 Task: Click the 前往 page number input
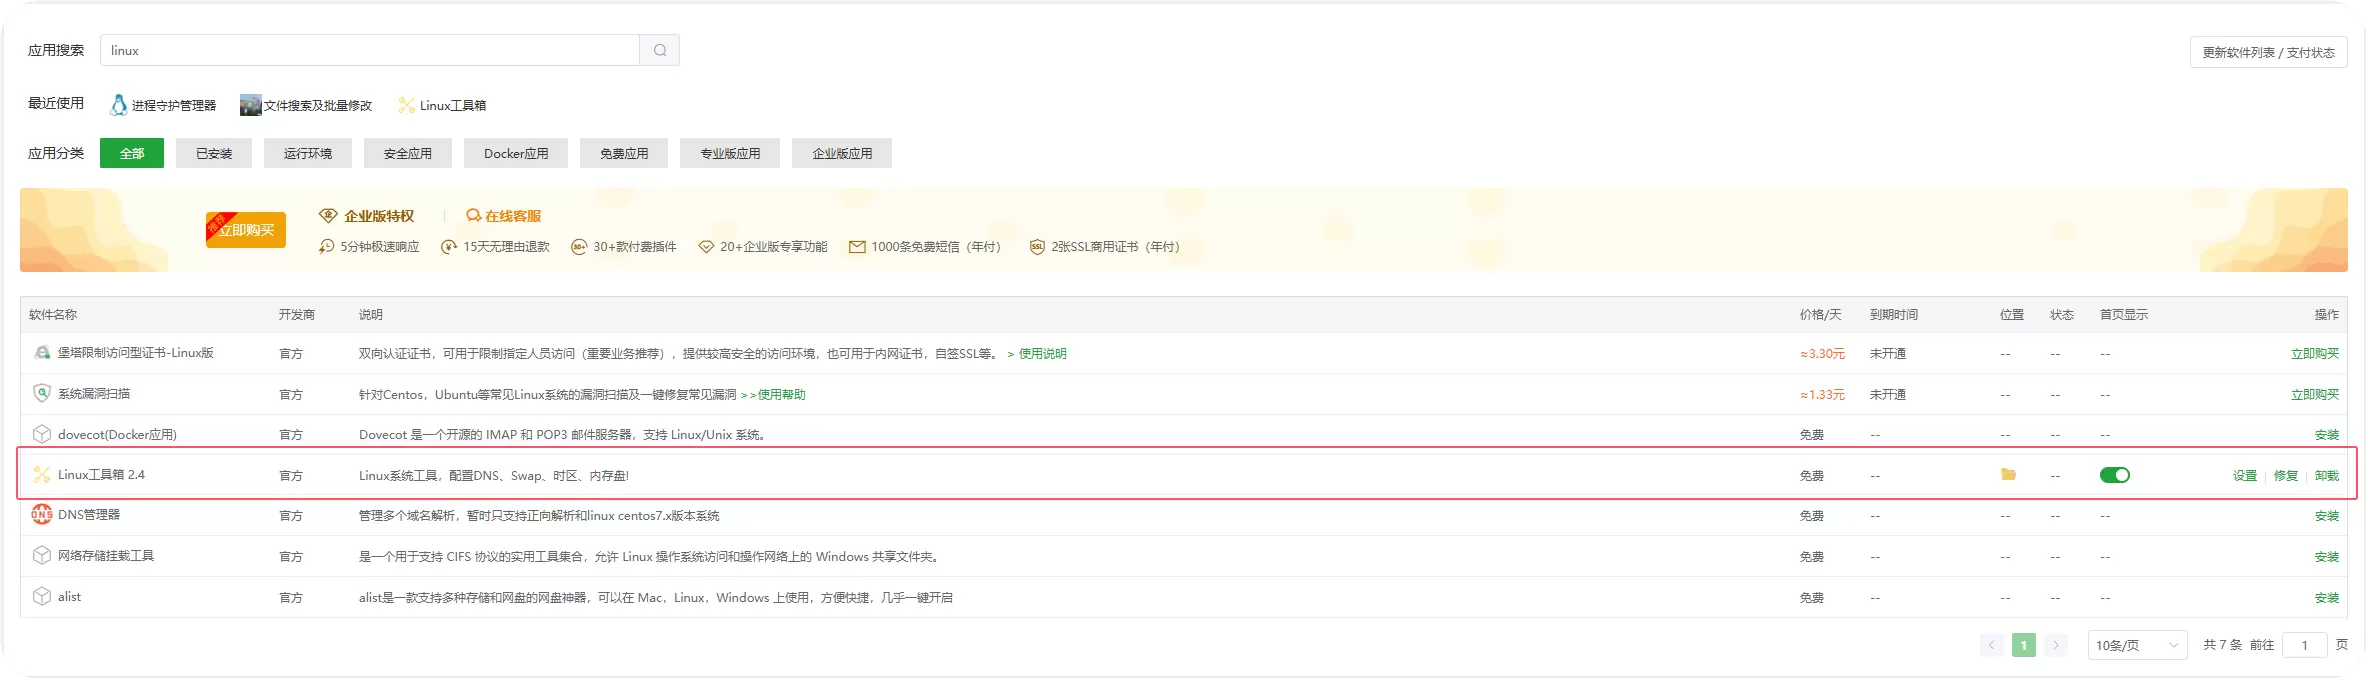[2305, 645]
